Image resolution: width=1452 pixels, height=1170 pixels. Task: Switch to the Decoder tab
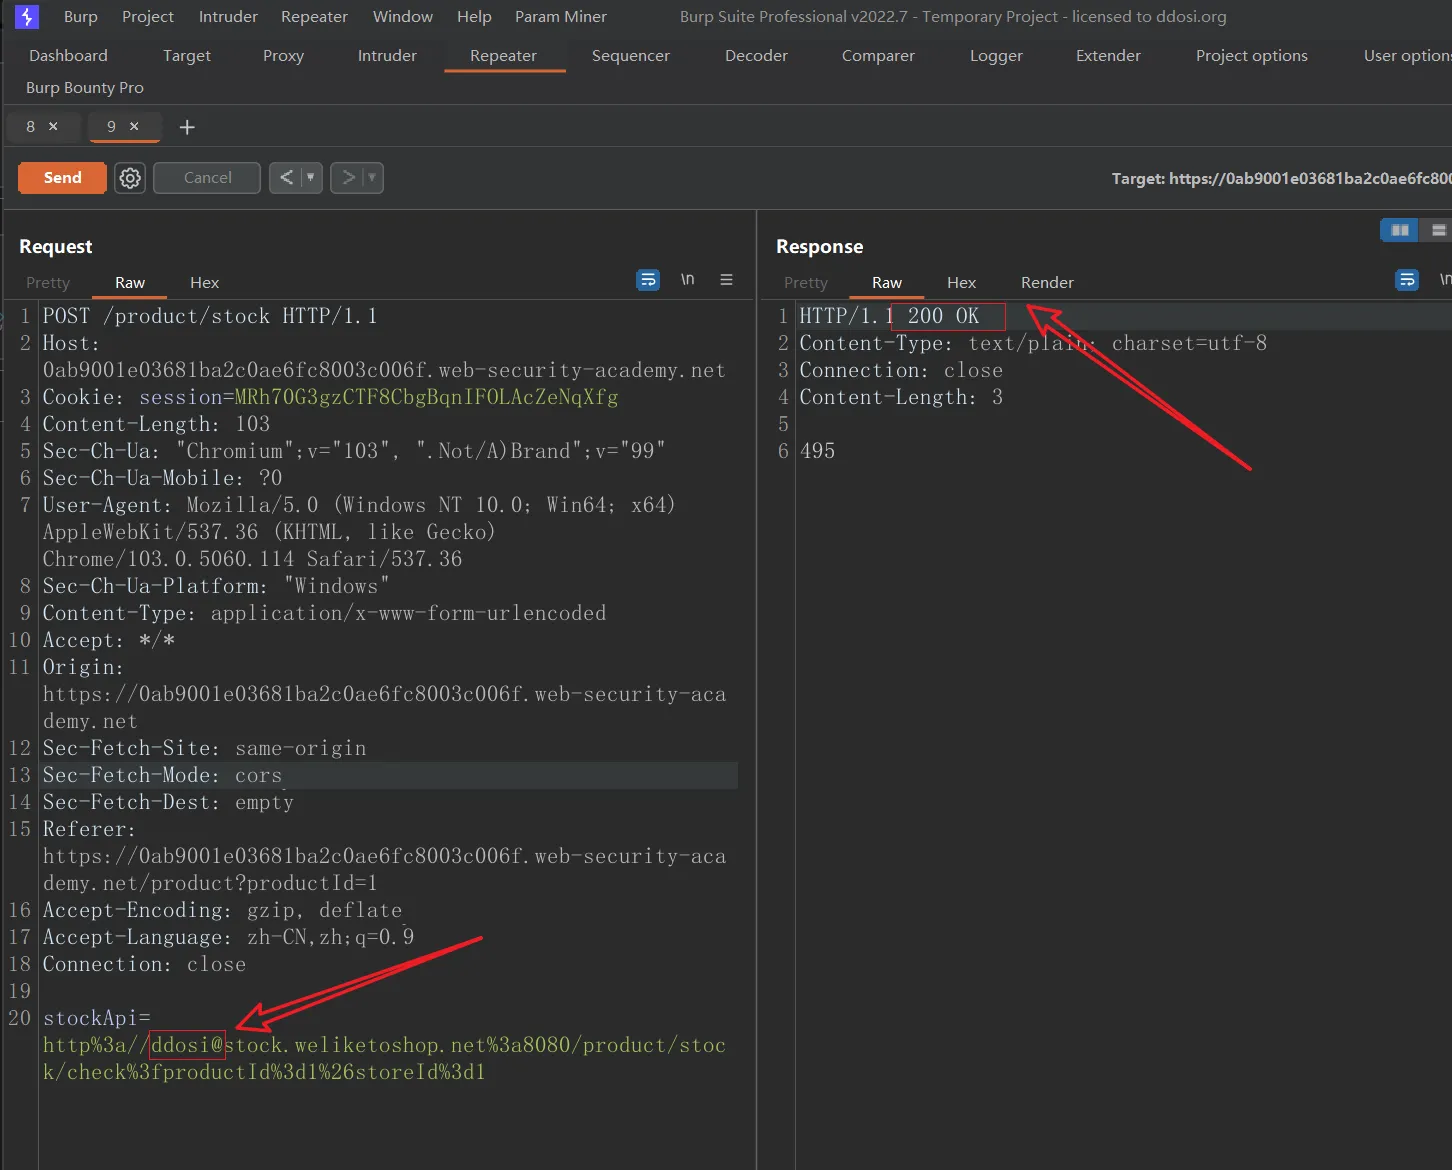tap(756, 56)
